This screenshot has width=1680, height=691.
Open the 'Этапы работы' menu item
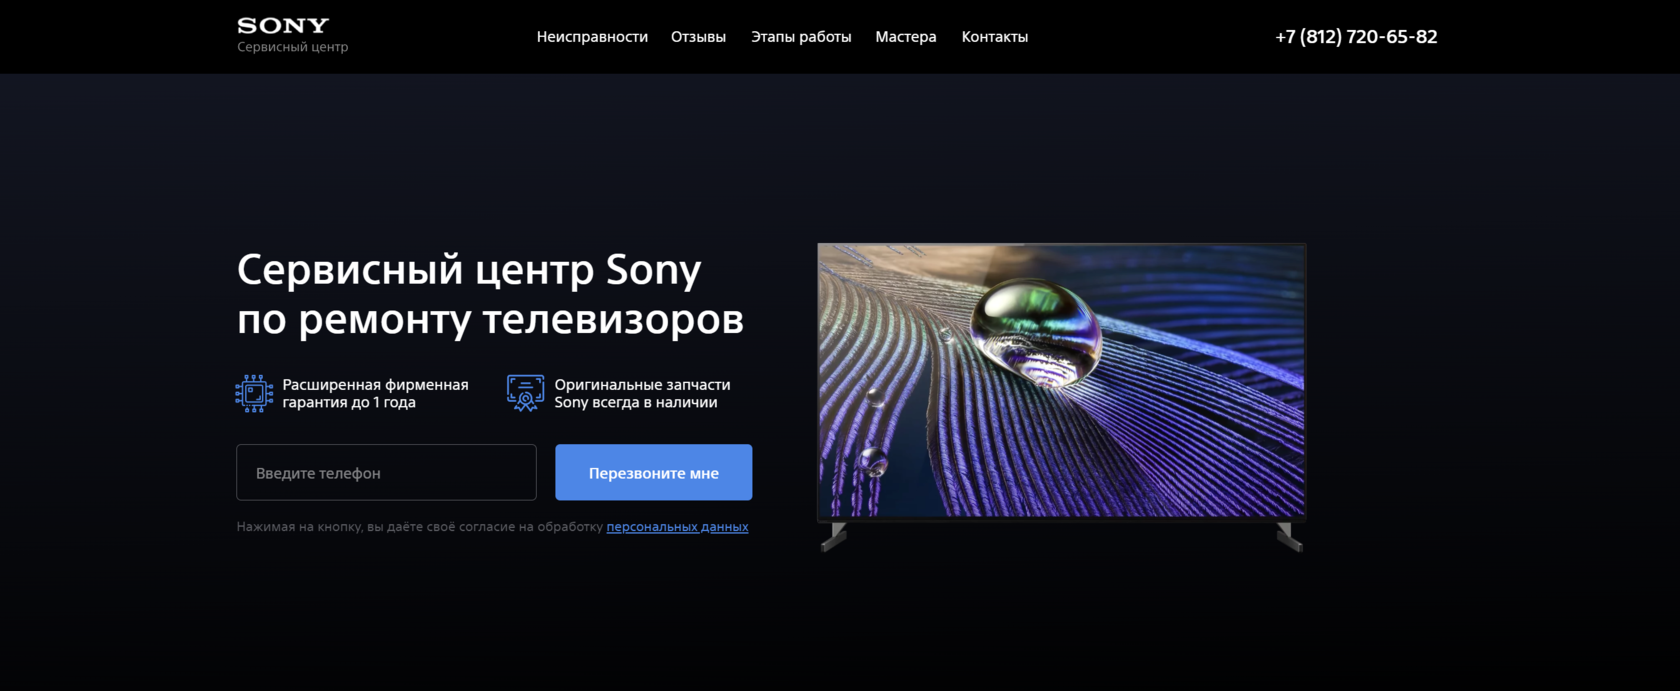click(801, 37)
